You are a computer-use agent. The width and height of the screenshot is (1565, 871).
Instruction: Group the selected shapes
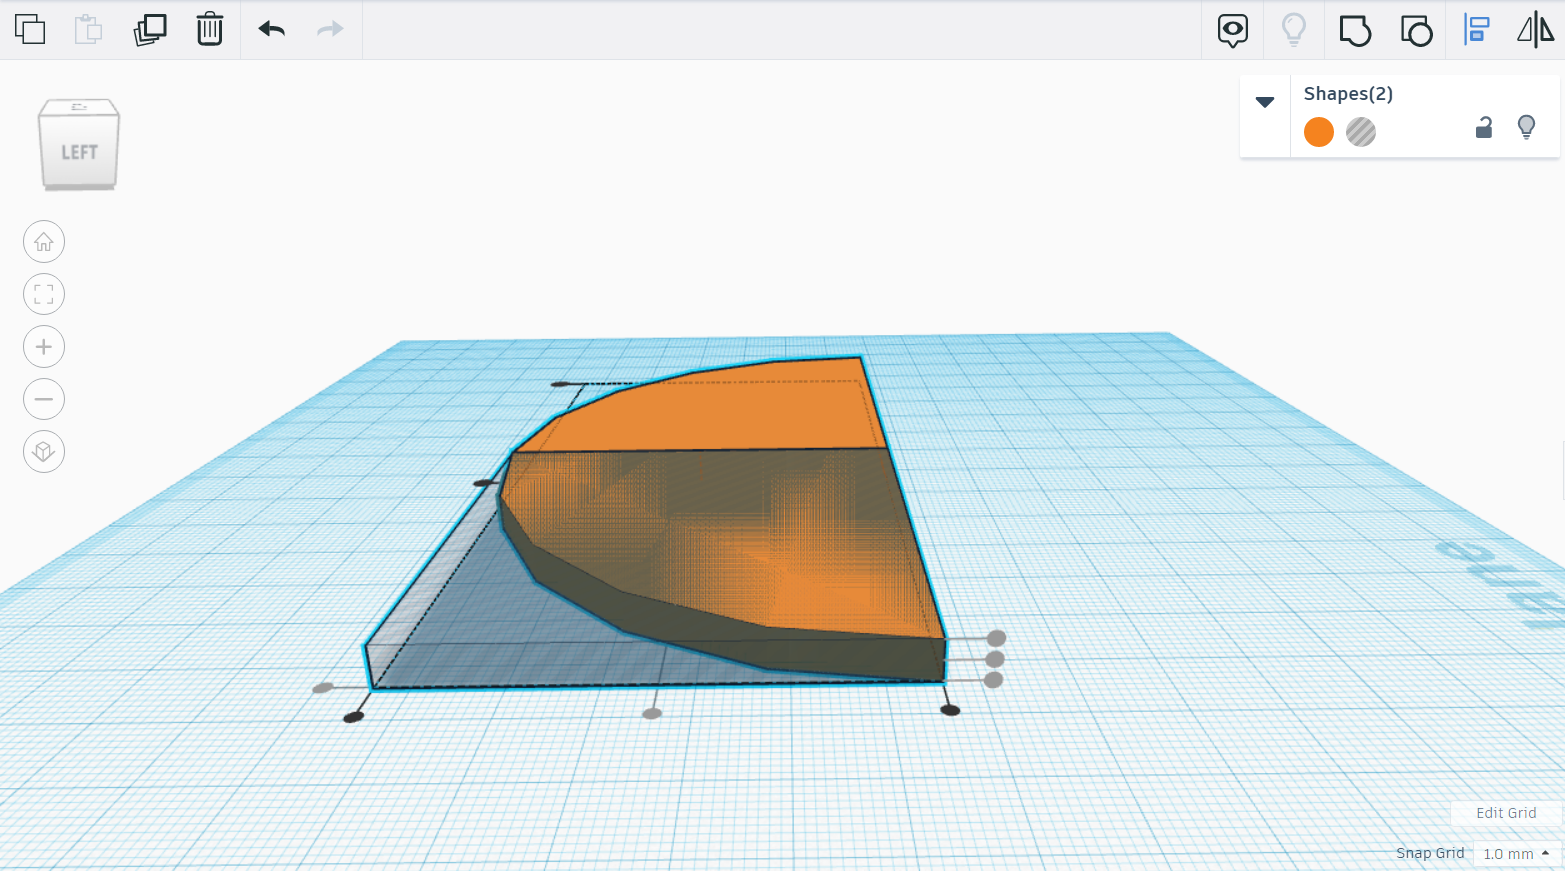click(1355, 30)
